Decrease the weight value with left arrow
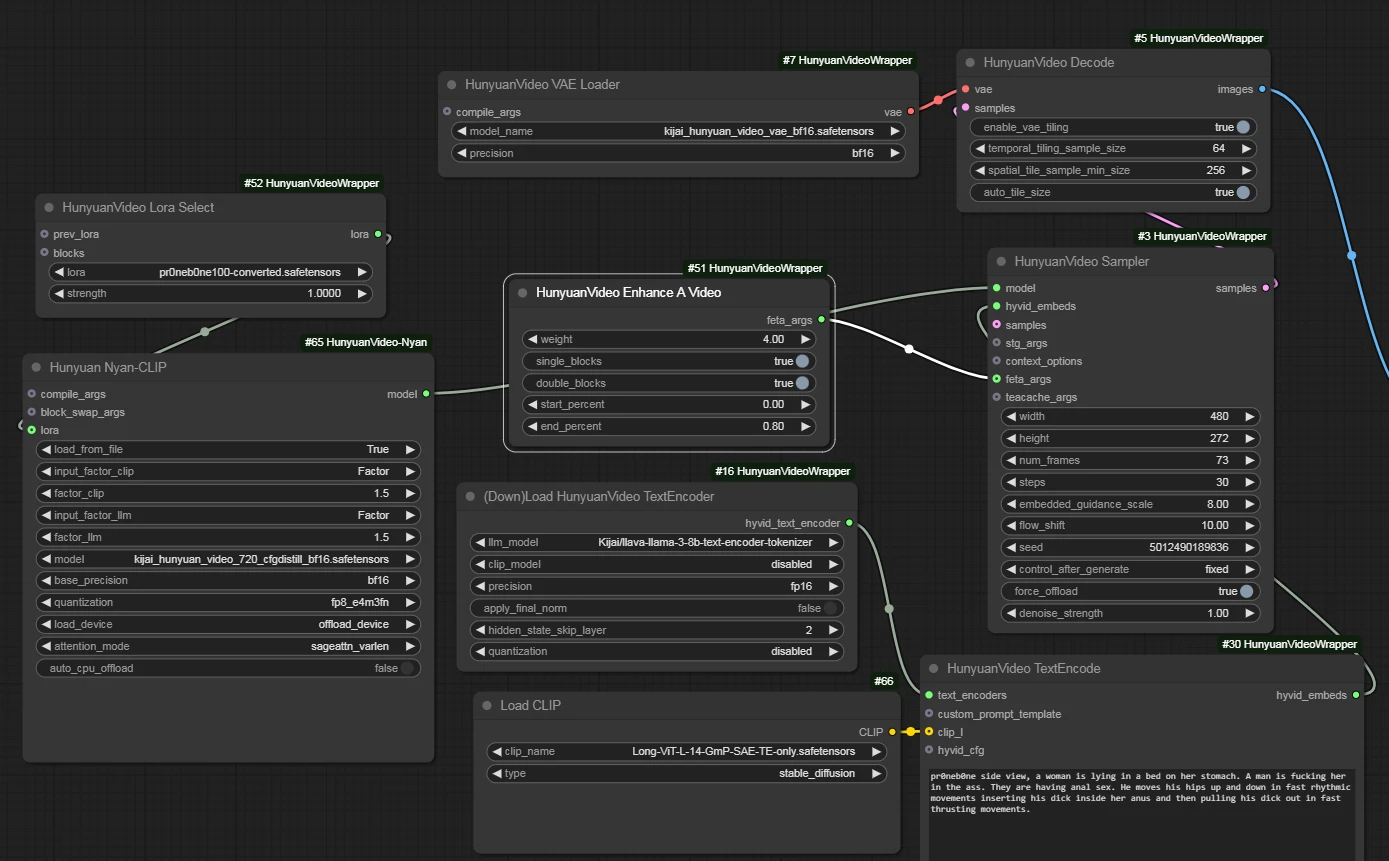The height and width of the screenshot is (861, 1389). point(533,339)
